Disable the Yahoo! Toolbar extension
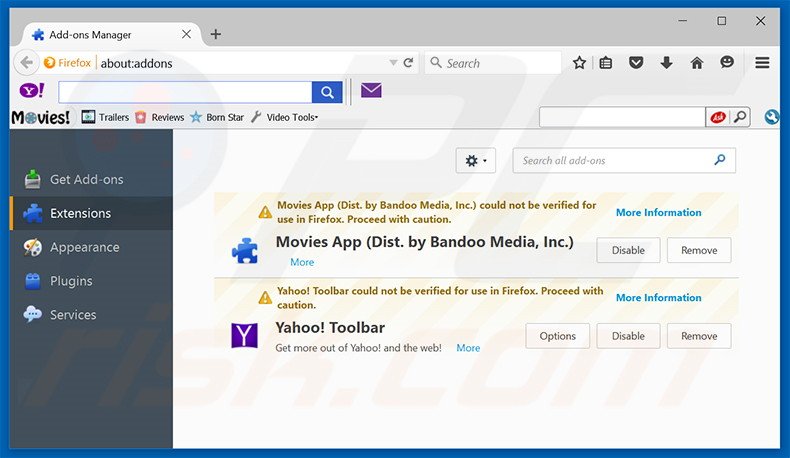Screen dimensions: 790x458 click(x=628, y=336)
